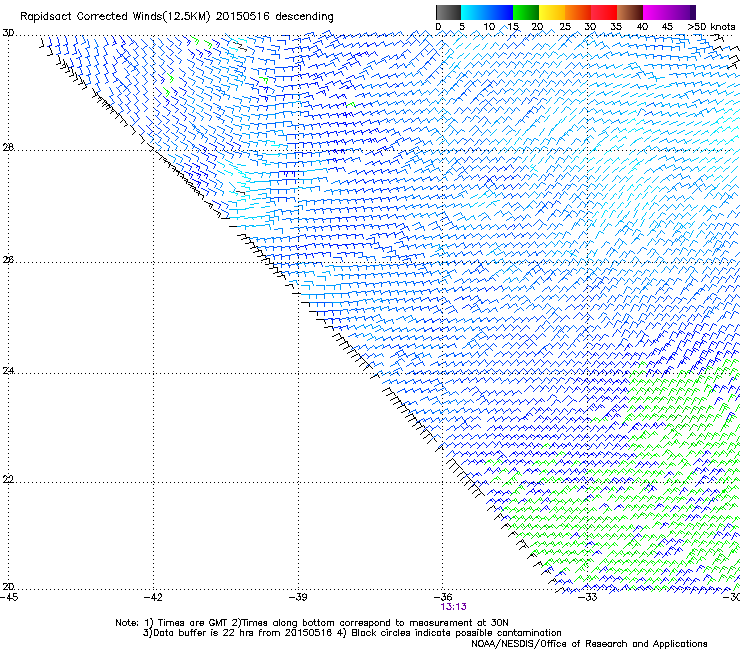740x650 pixels.
Task: Click the latitude axis label '30'
Action: [x=8, y=33]
